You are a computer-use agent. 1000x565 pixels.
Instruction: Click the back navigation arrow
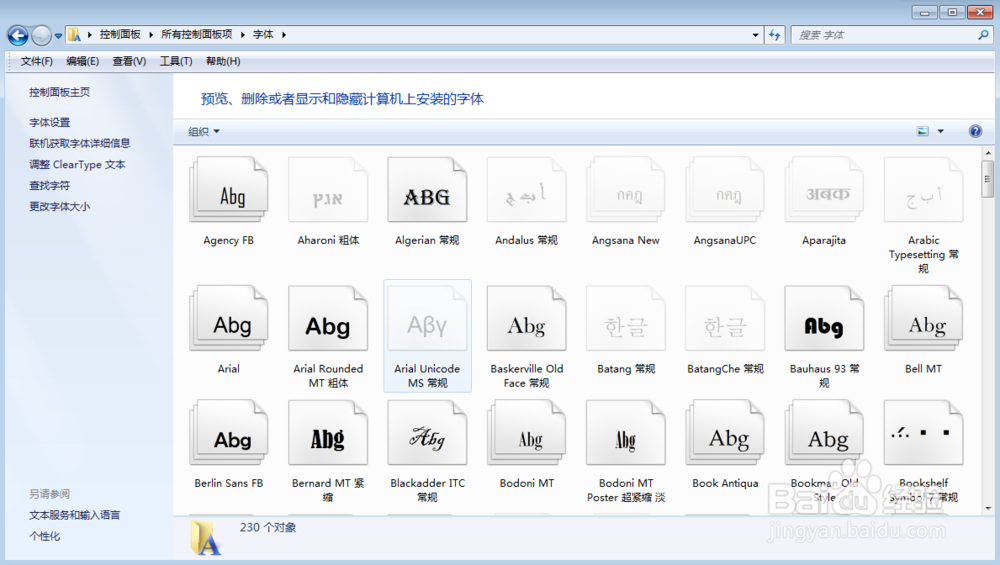[18, 36]
